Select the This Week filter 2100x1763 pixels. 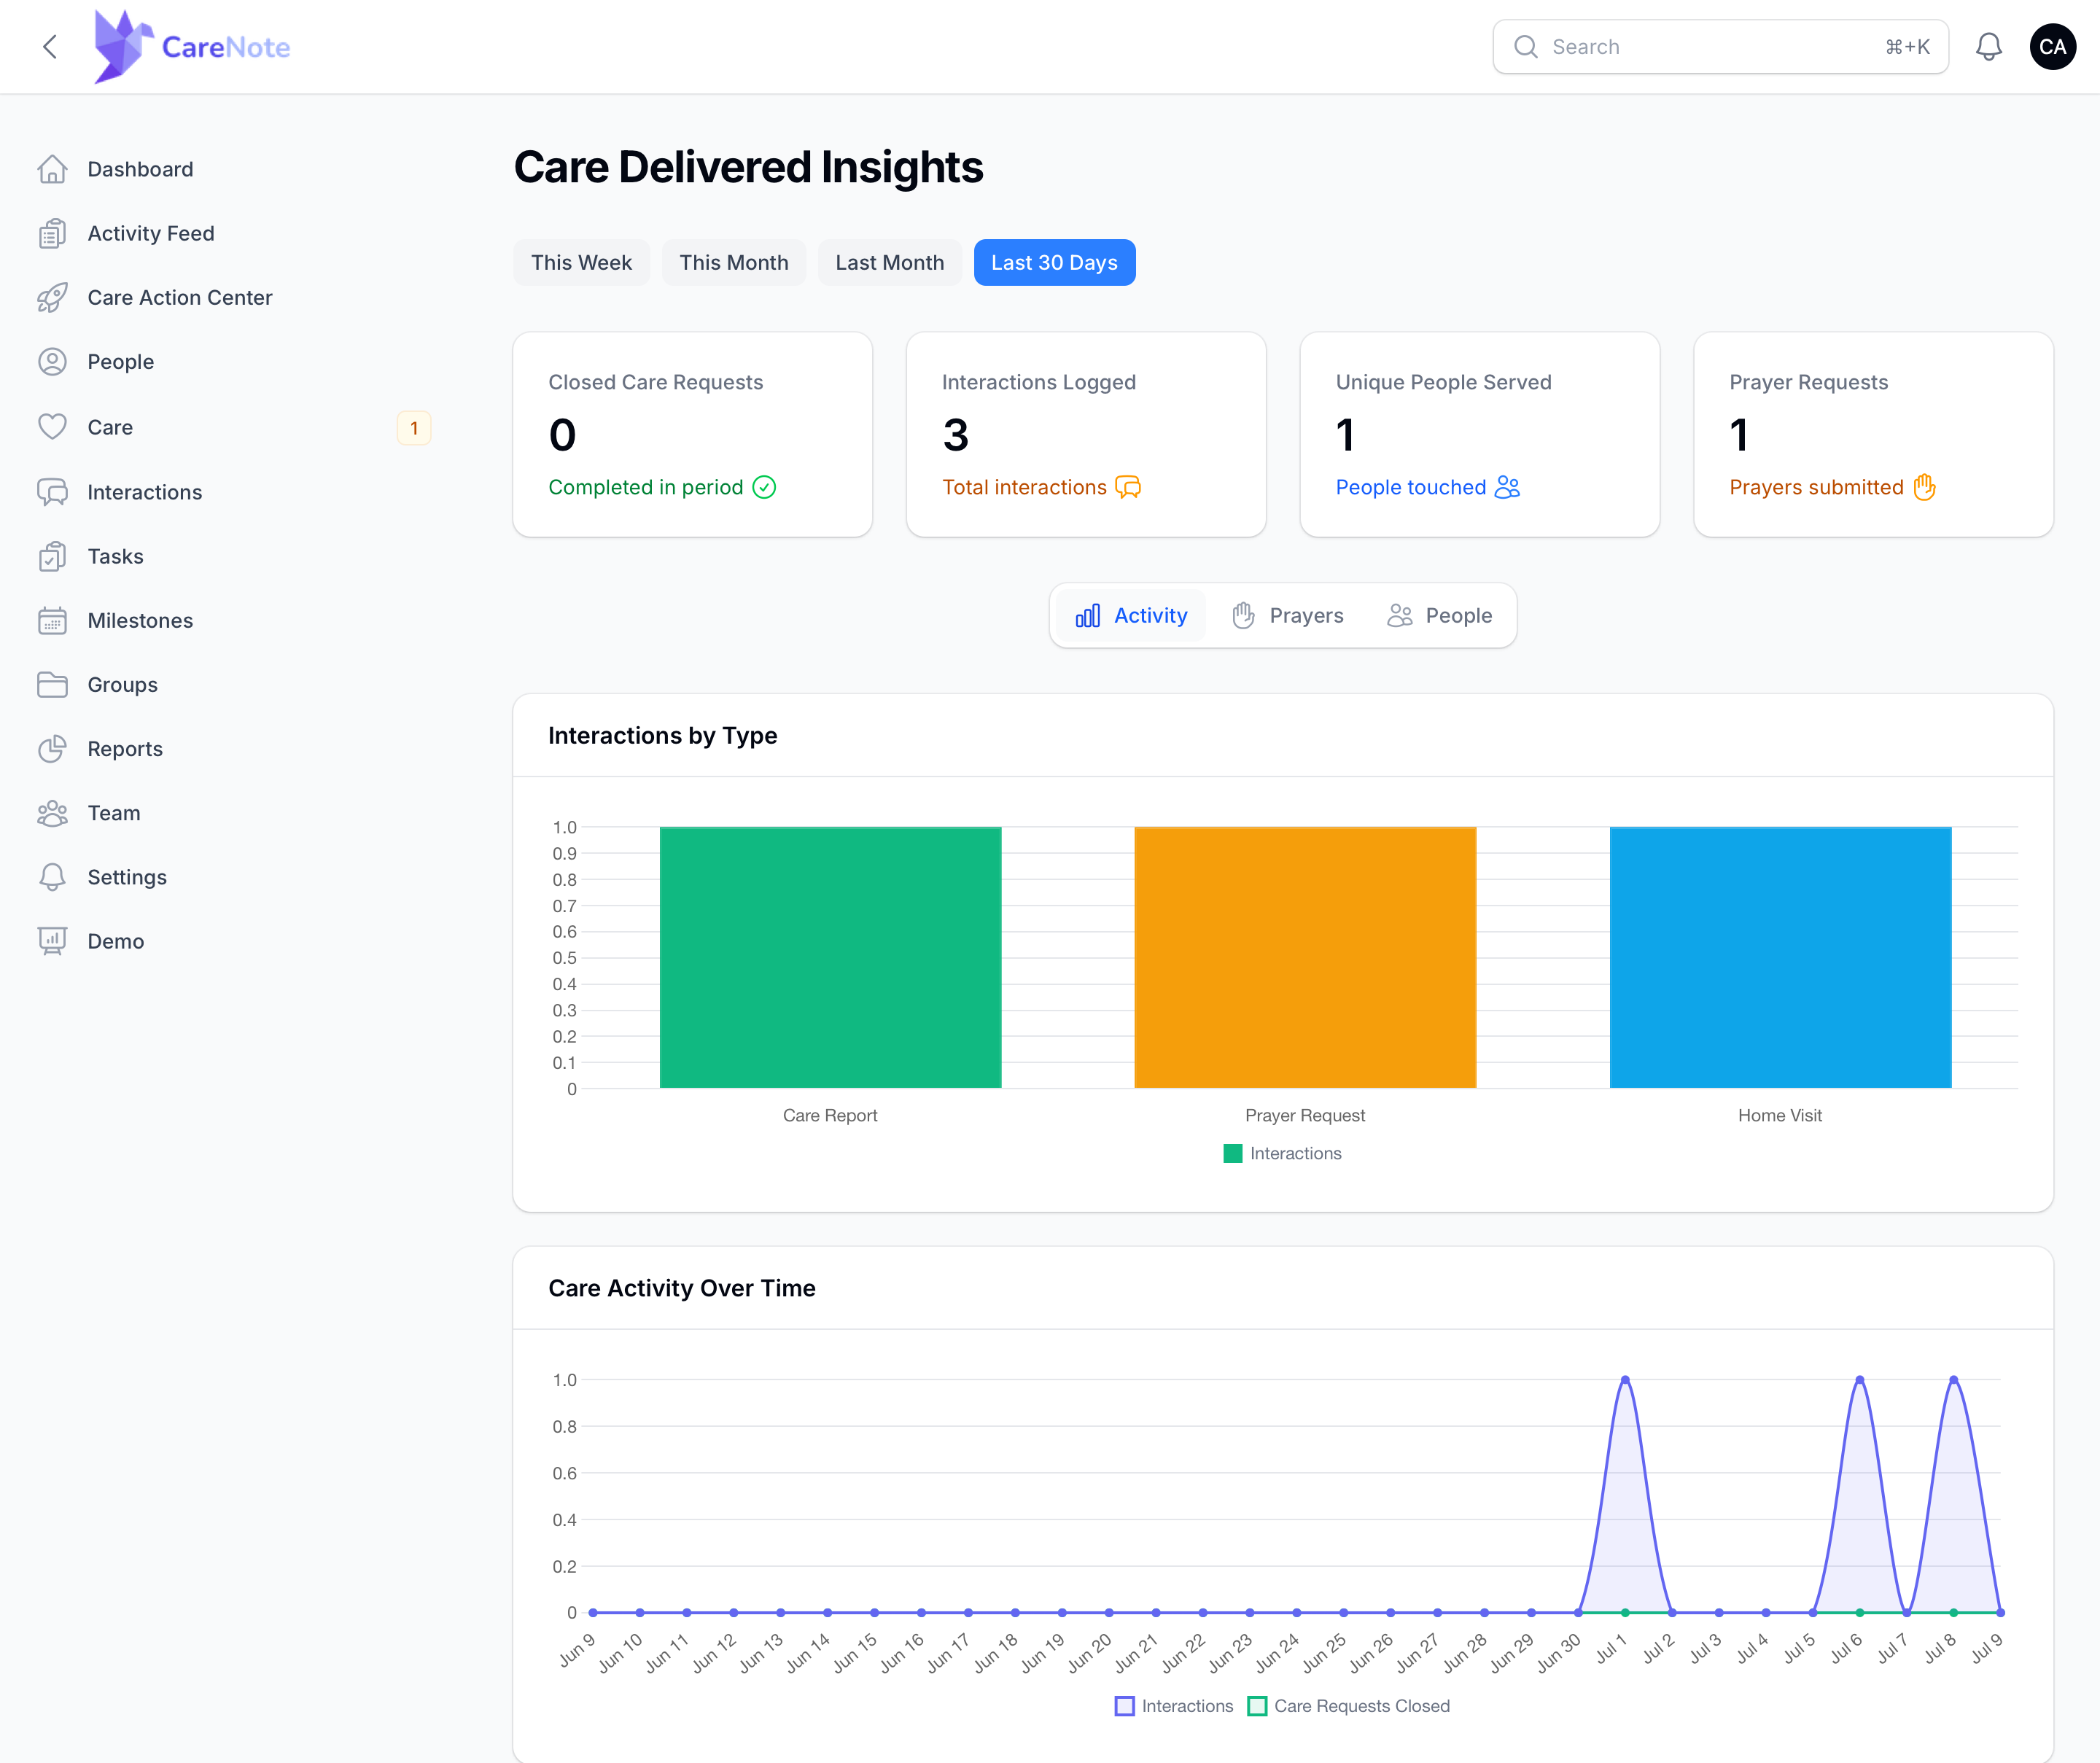(x=581, y=262)
